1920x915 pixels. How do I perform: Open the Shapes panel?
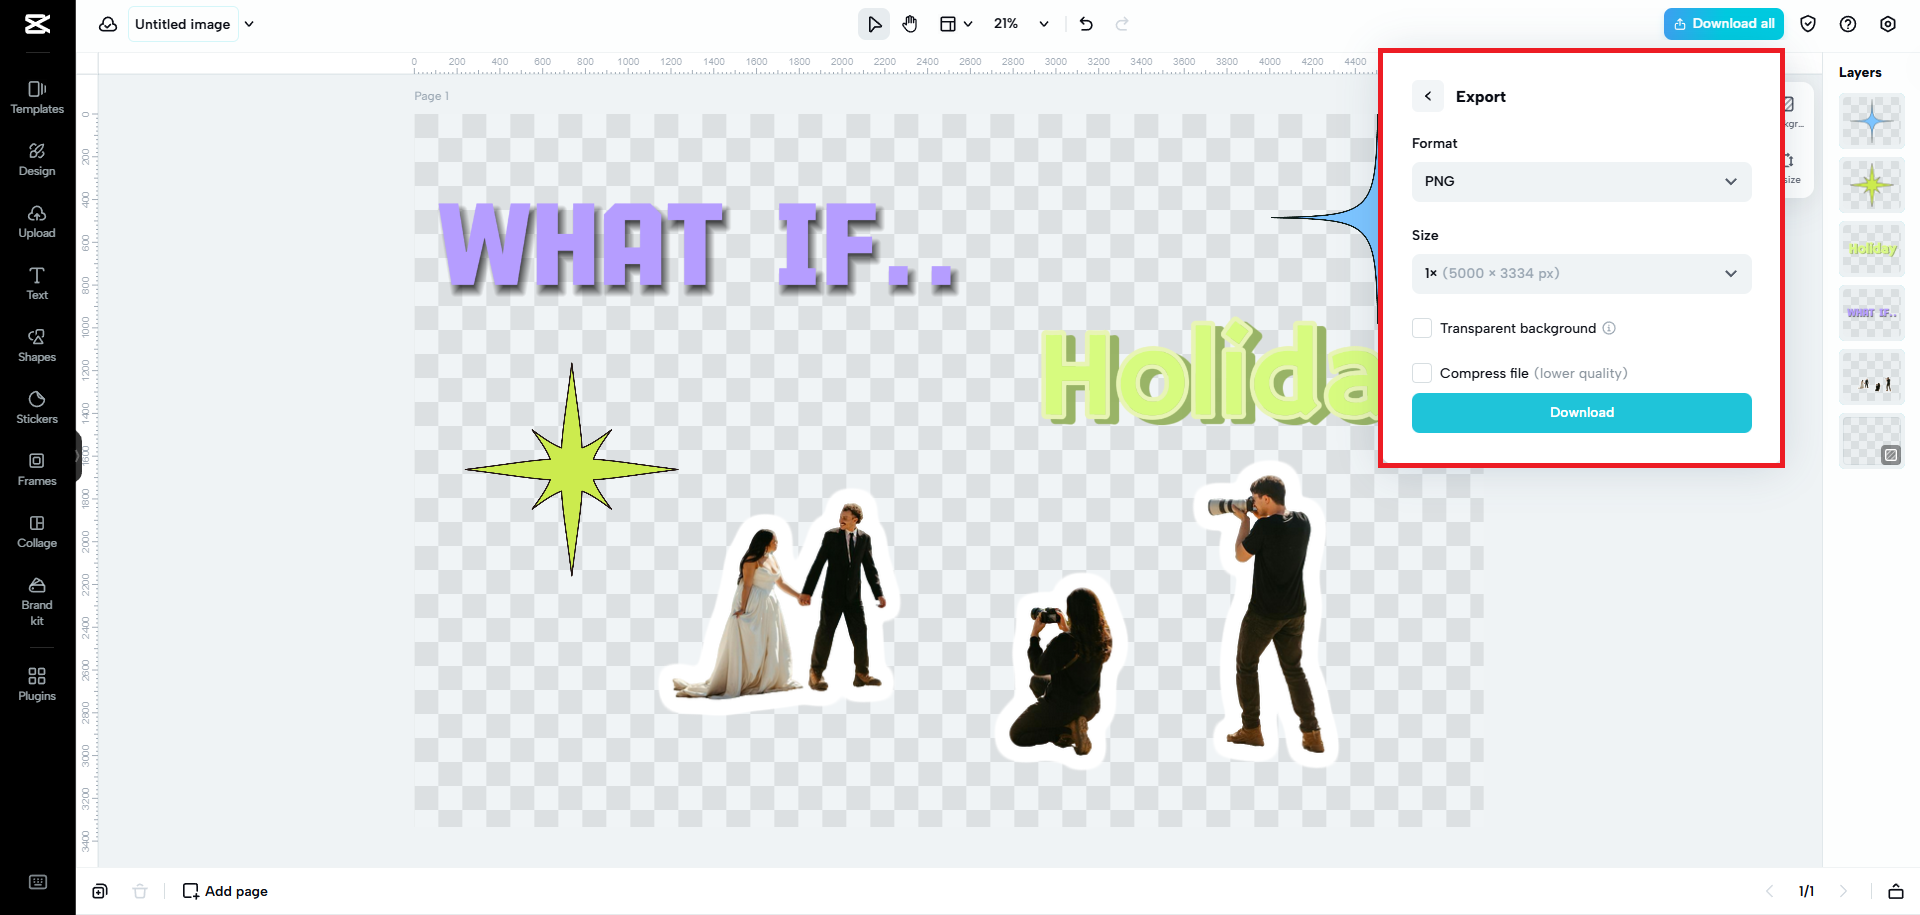(37, 344)
